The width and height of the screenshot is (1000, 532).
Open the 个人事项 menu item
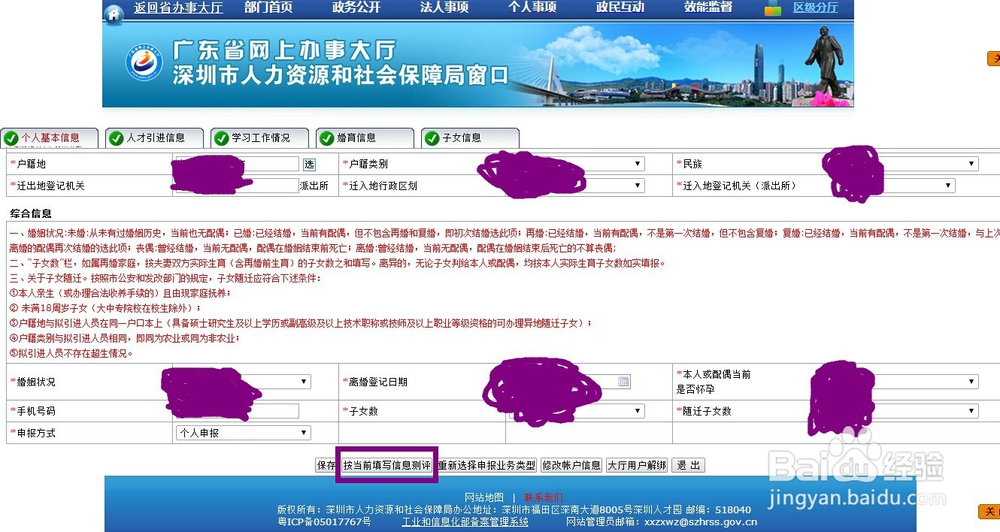532,7
